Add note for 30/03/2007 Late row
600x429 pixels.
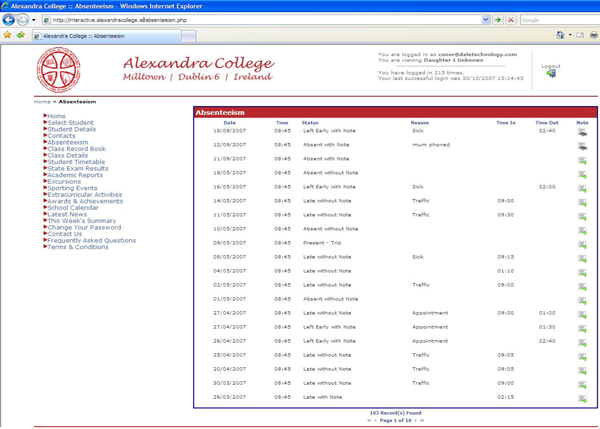(x=582, y=385)
